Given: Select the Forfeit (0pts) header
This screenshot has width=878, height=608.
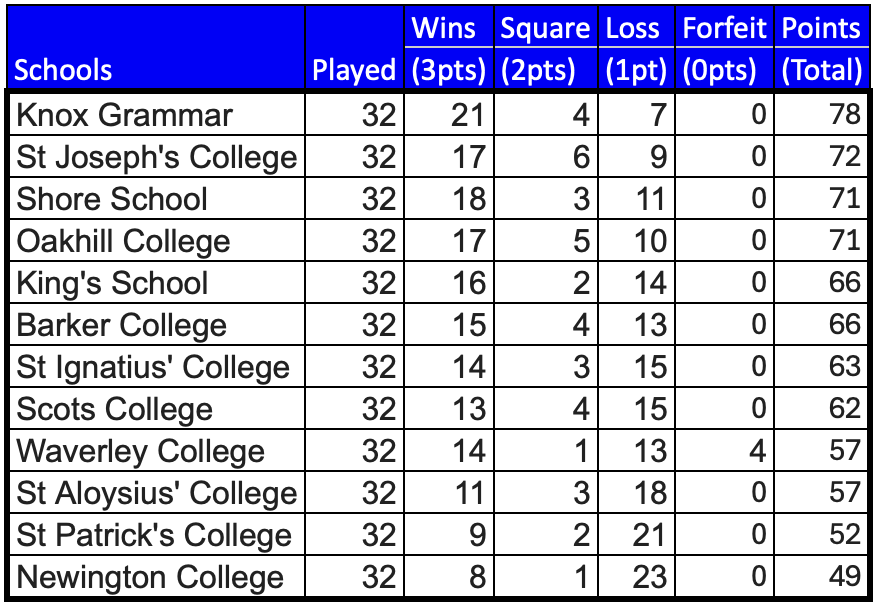Looking at the screenshot, I should pyautogui.click(x=724, y=48).
